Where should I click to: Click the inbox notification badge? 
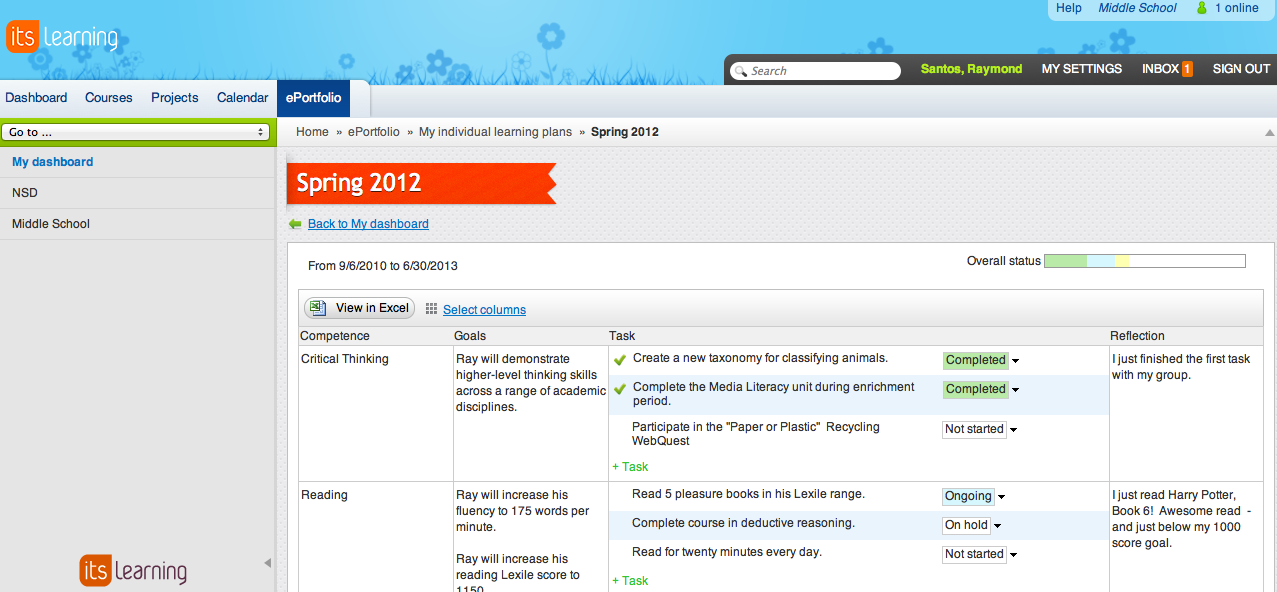(x=1187, y=69)
